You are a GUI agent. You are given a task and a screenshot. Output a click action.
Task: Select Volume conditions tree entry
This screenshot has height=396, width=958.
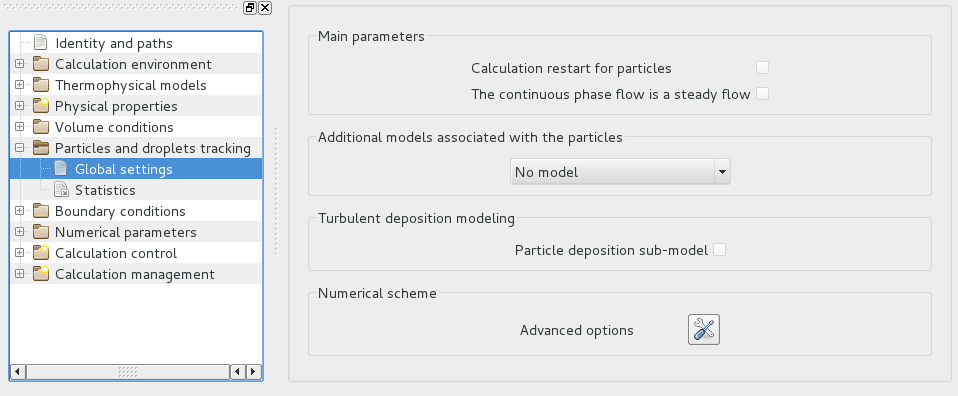[x=114, y=127]
